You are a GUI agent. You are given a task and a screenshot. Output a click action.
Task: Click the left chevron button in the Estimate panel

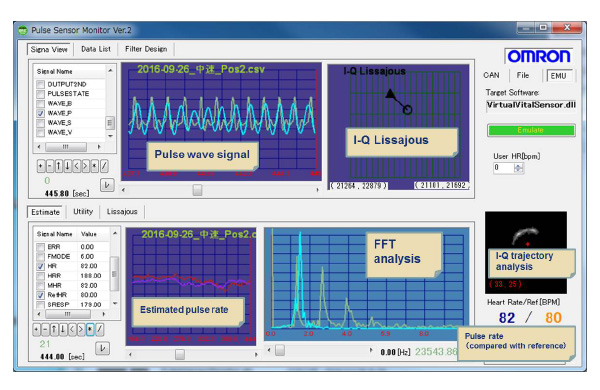pyautogui.click(x=72, y=329)
